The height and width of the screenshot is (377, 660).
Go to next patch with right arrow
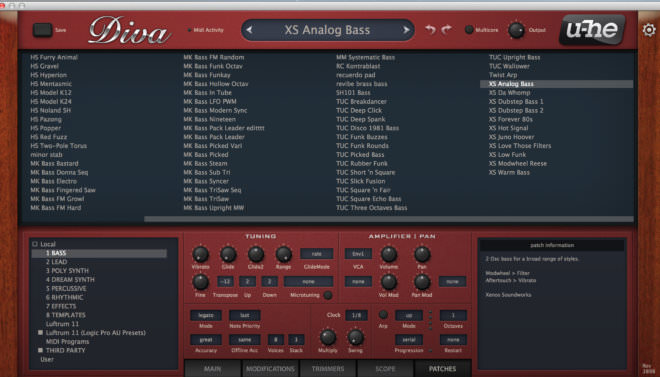(x=406, y=30)
